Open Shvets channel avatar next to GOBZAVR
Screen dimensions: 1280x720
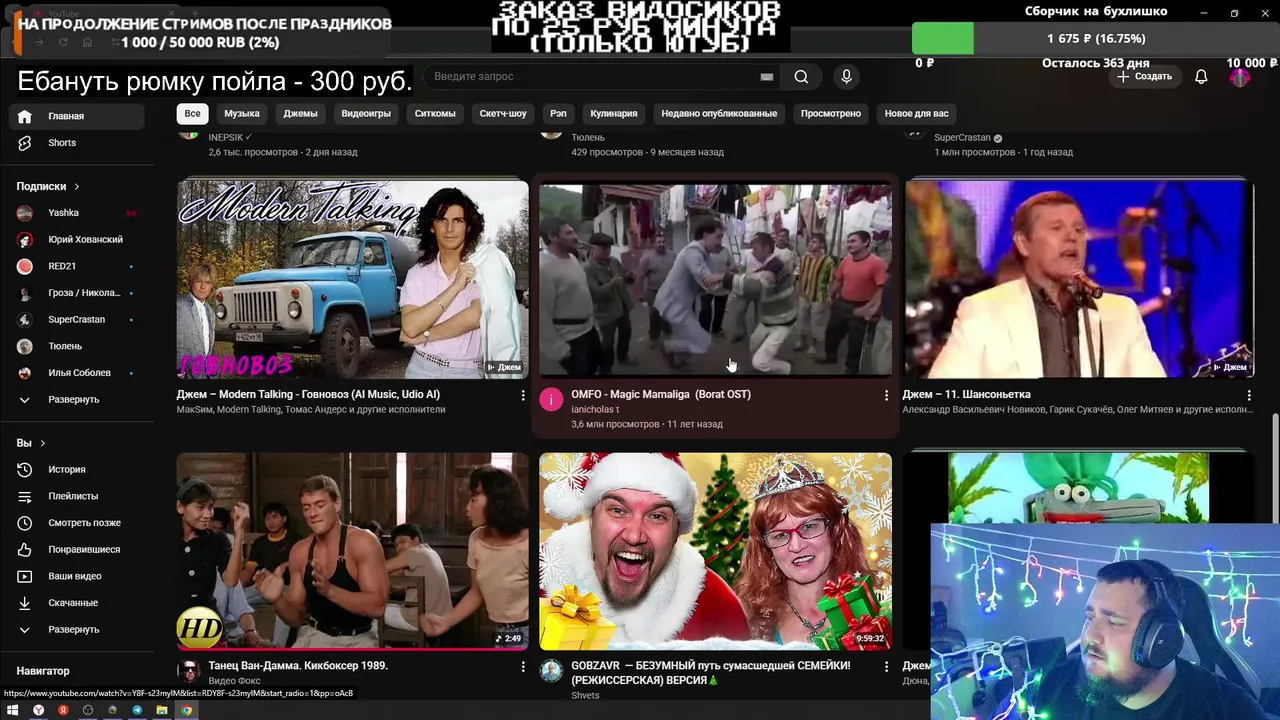coord(551,670)
